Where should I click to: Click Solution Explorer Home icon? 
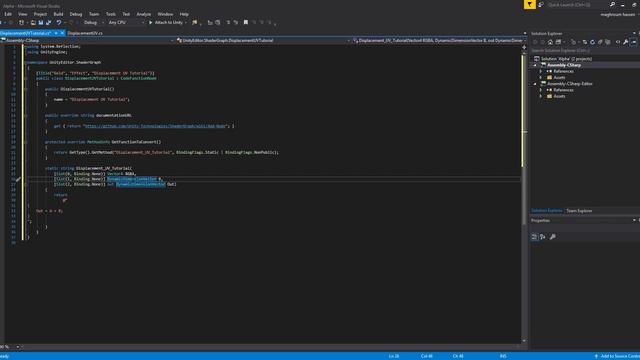[550, 42]
